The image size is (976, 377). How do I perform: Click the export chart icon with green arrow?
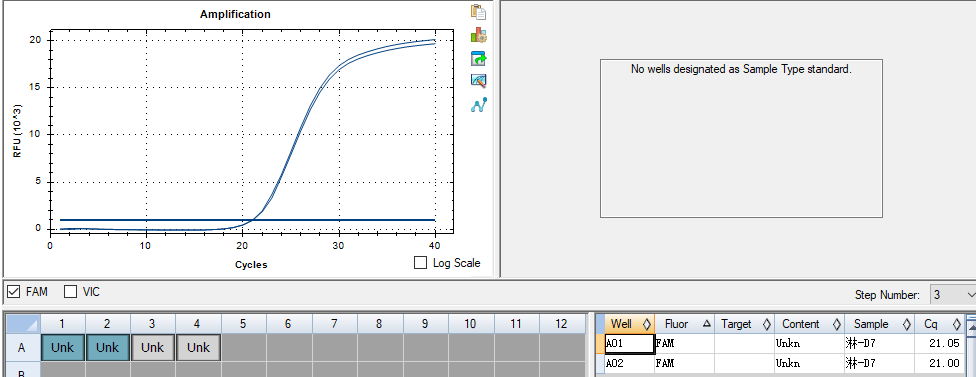(x=478, y=58)
